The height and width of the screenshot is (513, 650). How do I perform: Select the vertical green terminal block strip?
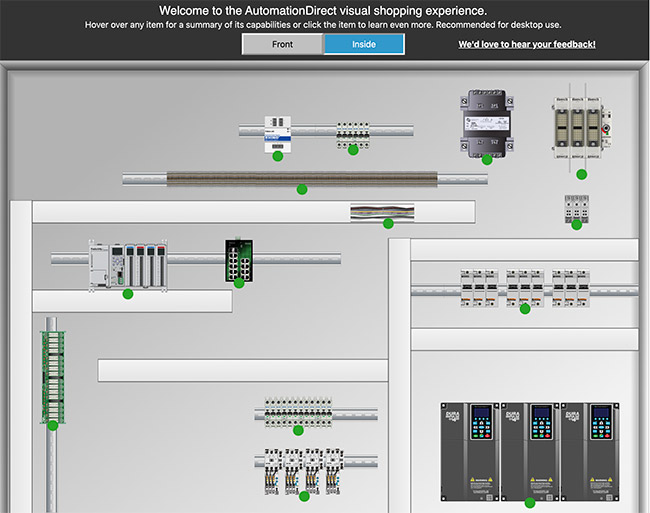click(51, 373)
